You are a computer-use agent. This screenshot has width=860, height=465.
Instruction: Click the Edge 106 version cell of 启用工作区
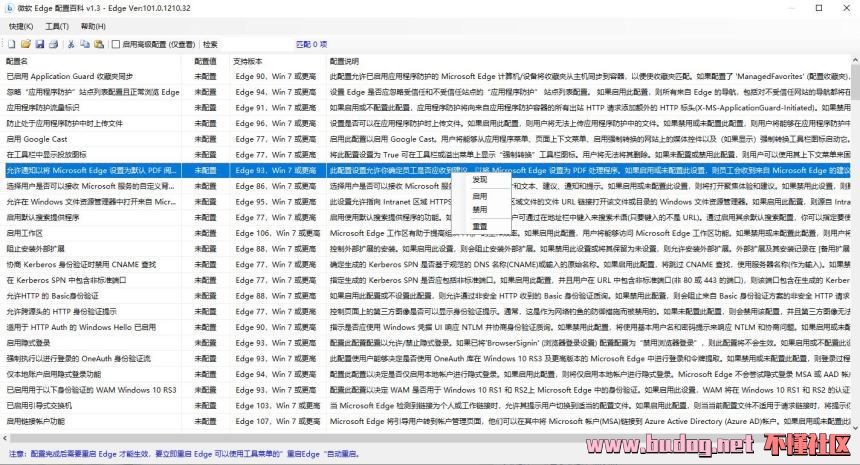tap(278, 233)
